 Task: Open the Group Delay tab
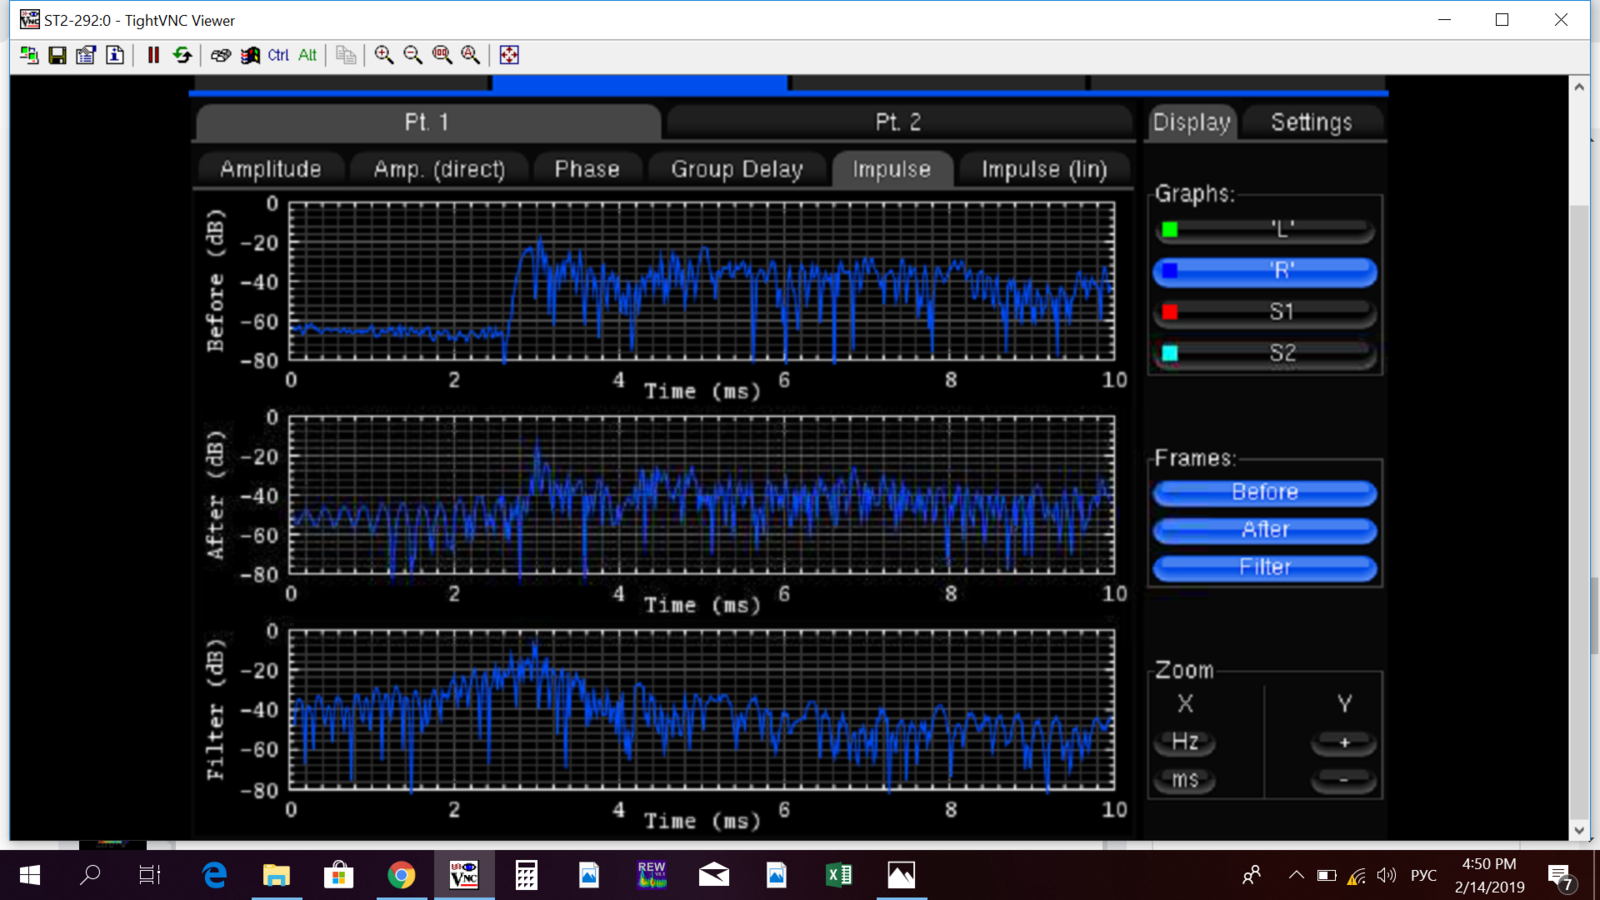737,169
